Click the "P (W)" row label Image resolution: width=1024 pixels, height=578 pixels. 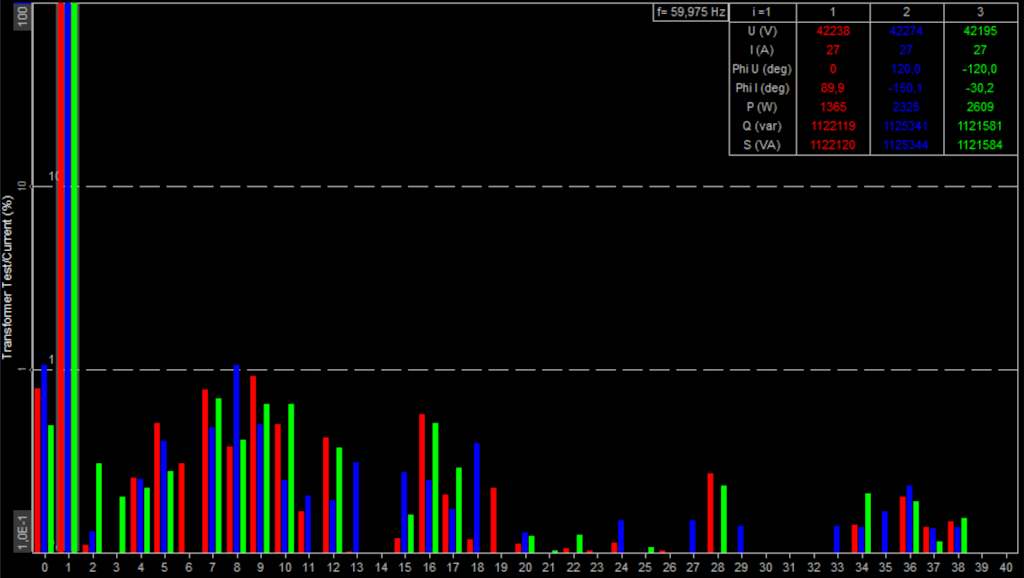click(762, 106)
